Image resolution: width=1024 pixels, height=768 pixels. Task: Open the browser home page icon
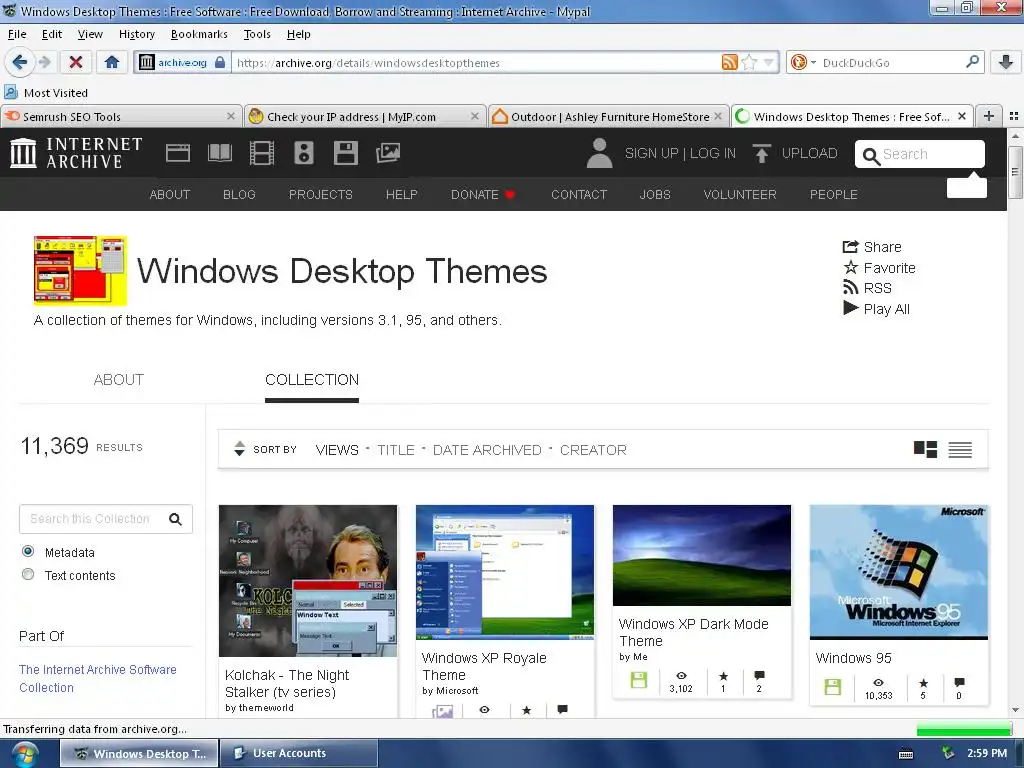coord(112,62)
